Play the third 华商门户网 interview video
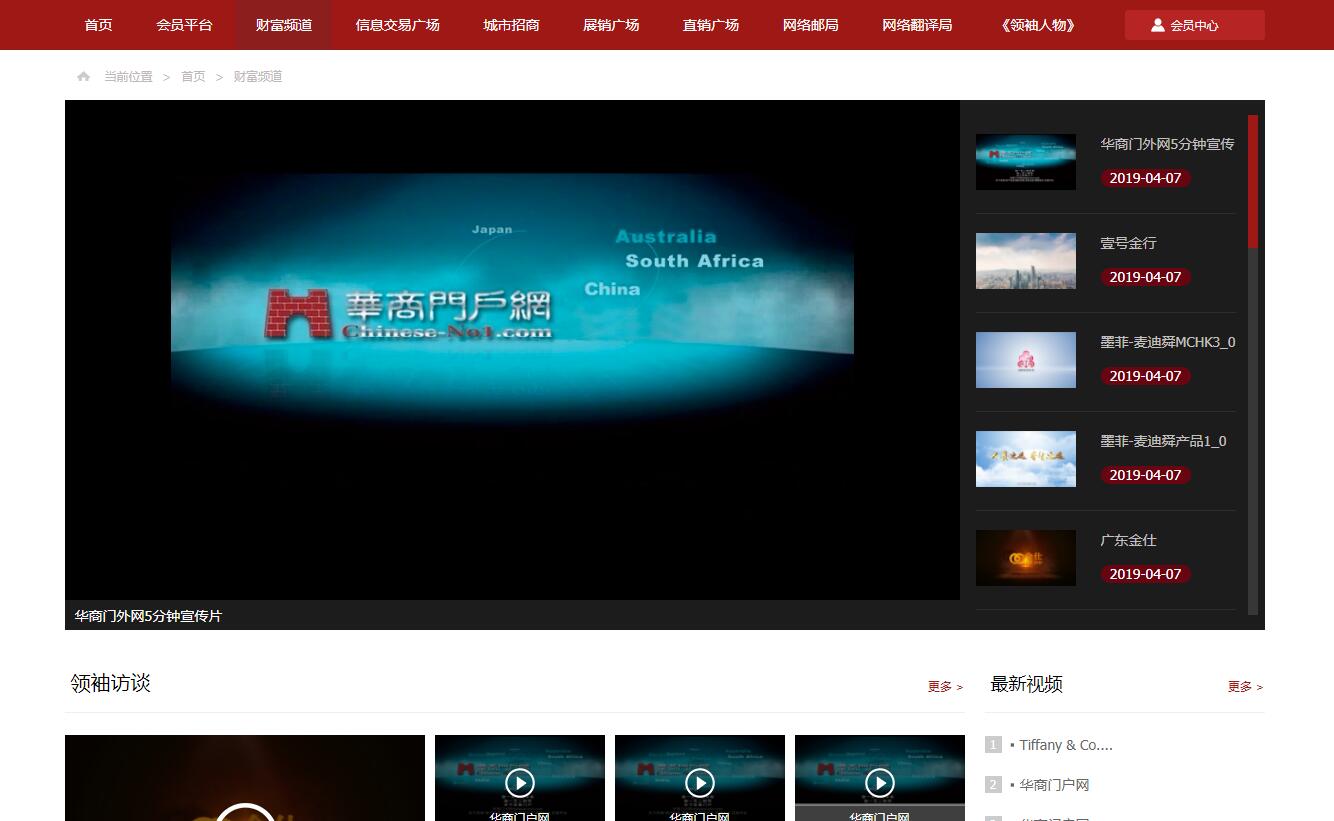 coord(880,782)
